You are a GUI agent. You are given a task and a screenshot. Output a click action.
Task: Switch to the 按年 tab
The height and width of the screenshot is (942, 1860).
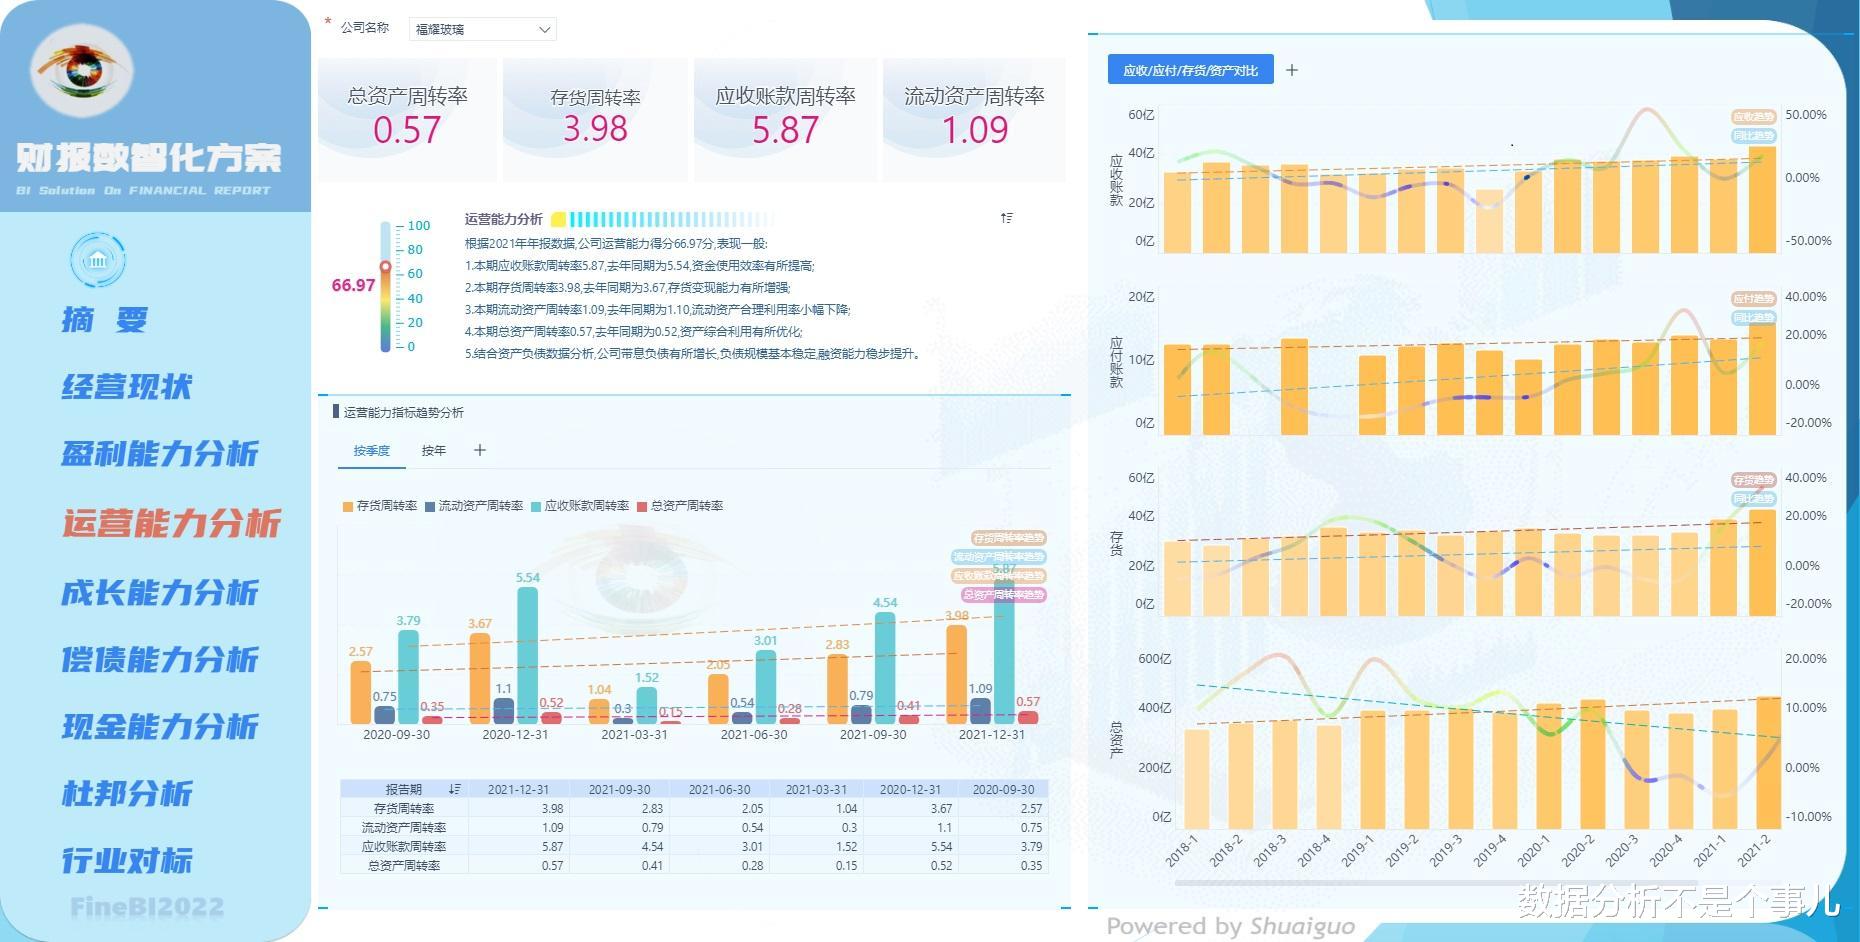pos(434,451)
